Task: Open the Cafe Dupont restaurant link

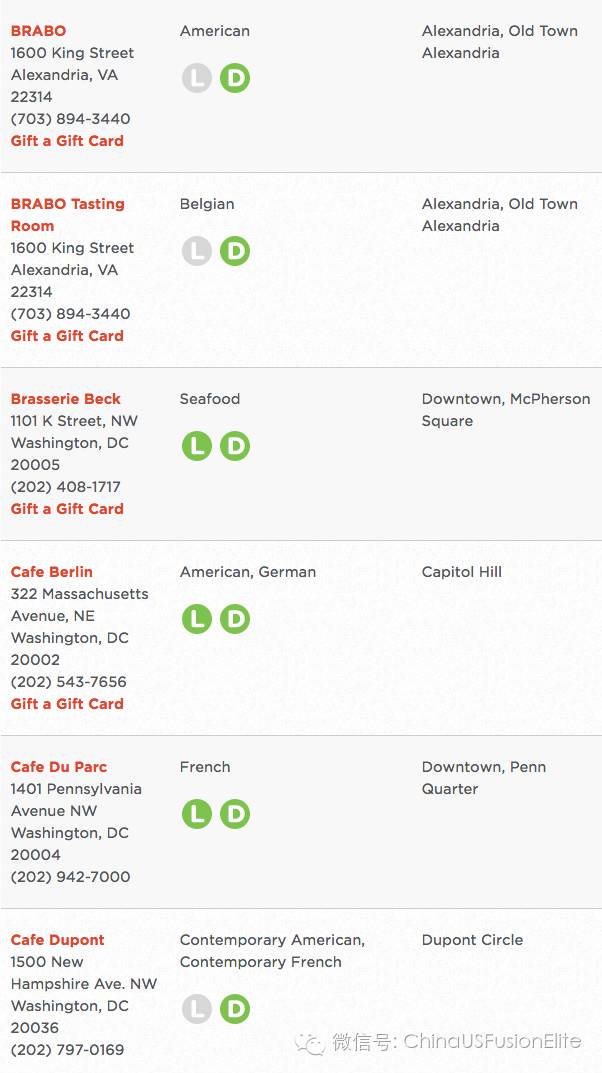Action: [57, 940]
